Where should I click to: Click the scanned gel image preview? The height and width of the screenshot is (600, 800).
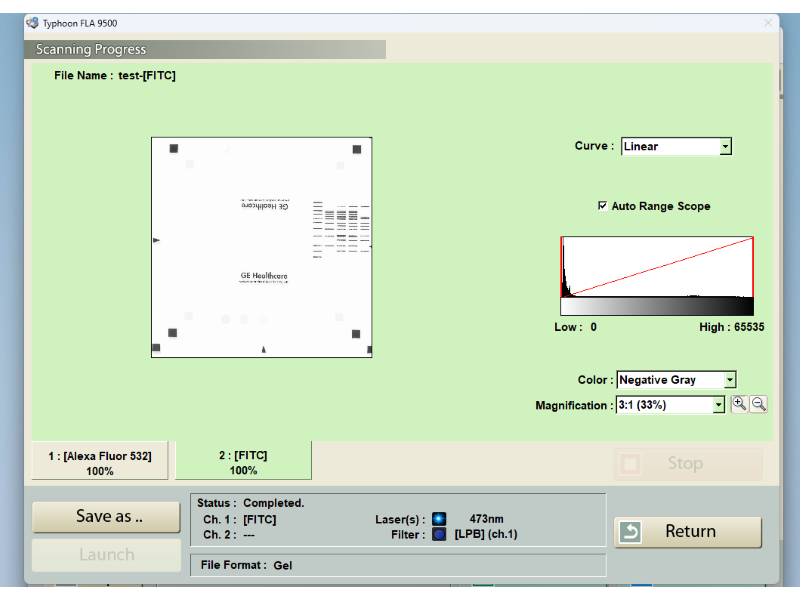(x=262, y=247)
